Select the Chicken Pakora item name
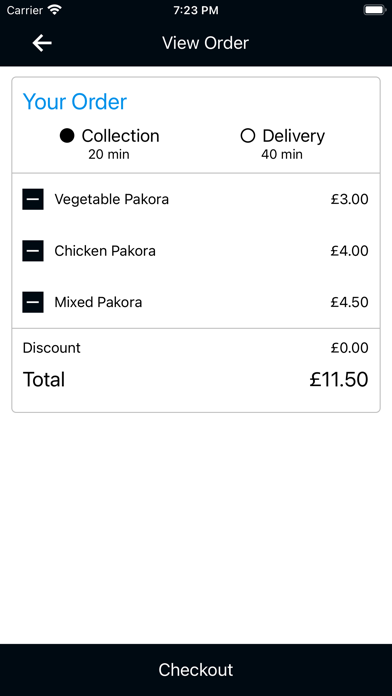Image resolution: width=392 pixels, height=696 pixels. coord(105,251)
